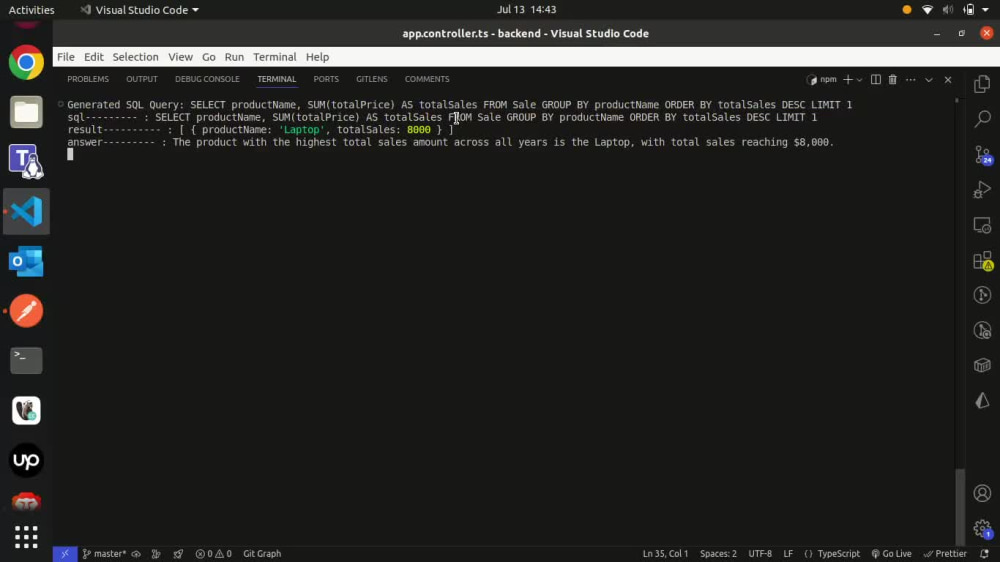The height and width of the screenshot is (562, 1000).
Task: Open errors and warnings count status item
Action: 214,554
